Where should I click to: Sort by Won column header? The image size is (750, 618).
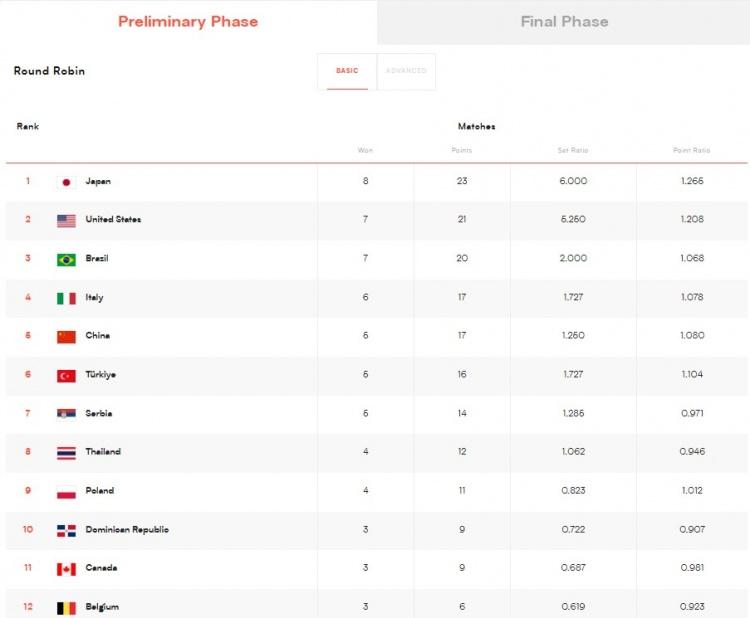[365, 150]
